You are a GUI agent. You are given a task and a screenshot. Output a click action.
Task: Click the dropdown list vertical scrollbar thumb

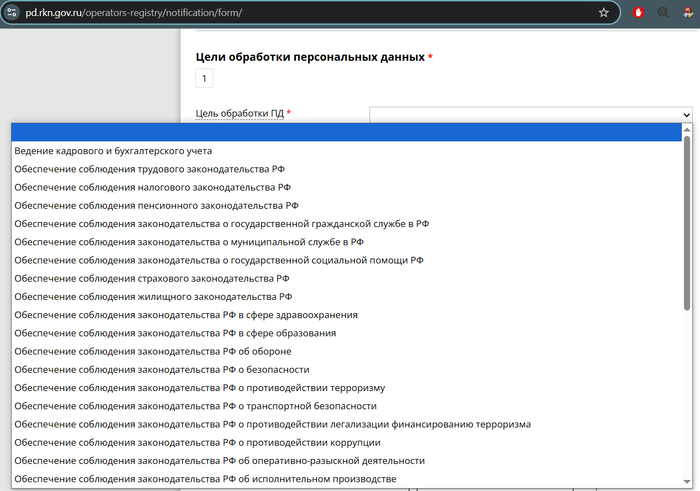687,220
